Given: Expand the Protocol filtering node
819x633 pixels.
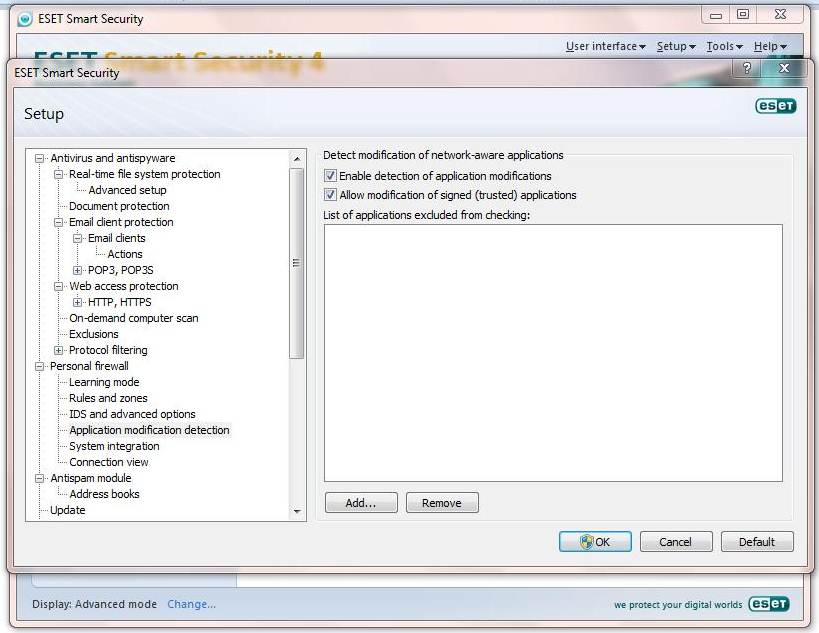Looking at the screenshot, I should click(x=58, y=350).
